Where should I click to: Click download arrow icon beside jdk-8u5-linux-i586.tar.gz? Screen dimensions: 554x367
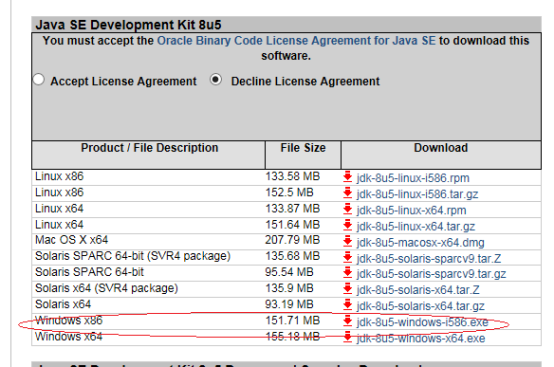click(x=348, y=193)
